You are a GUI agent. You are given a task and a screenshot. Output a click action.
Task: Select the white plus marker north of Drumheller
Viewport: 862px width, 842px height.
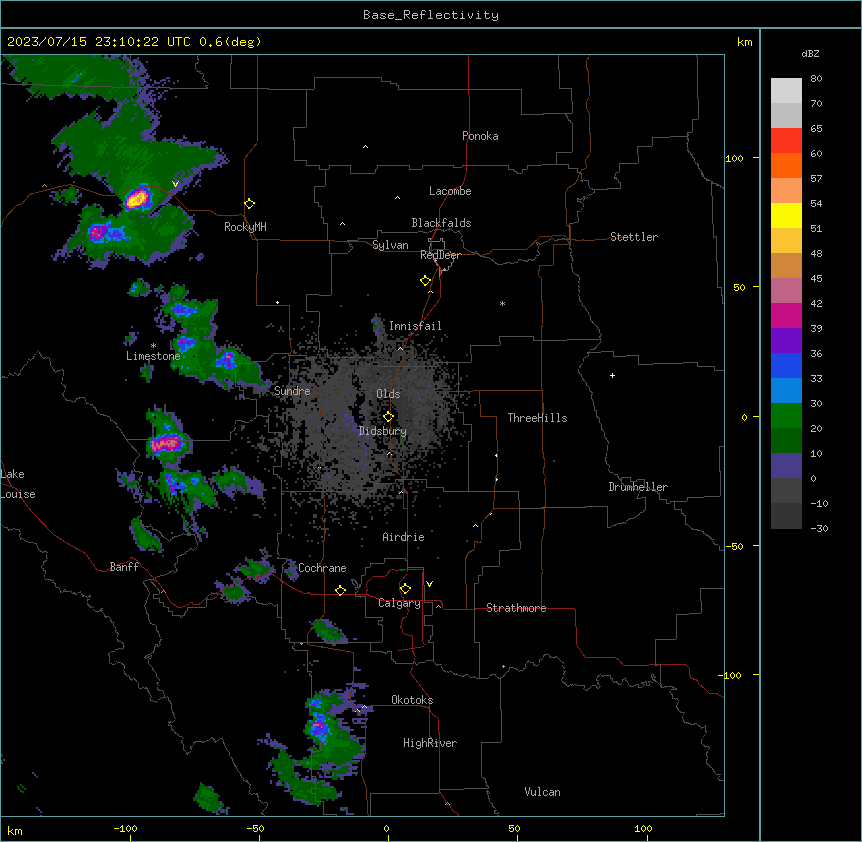point(612,375)
